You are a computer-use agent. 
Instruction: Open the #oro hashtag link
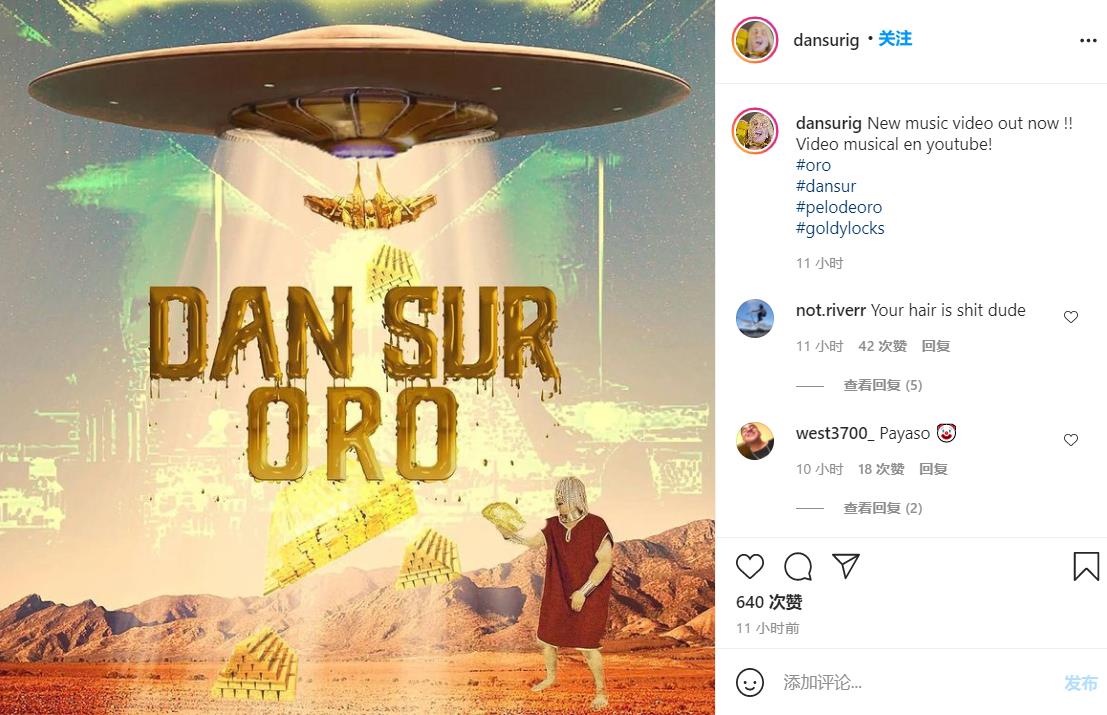coord(813,165)
